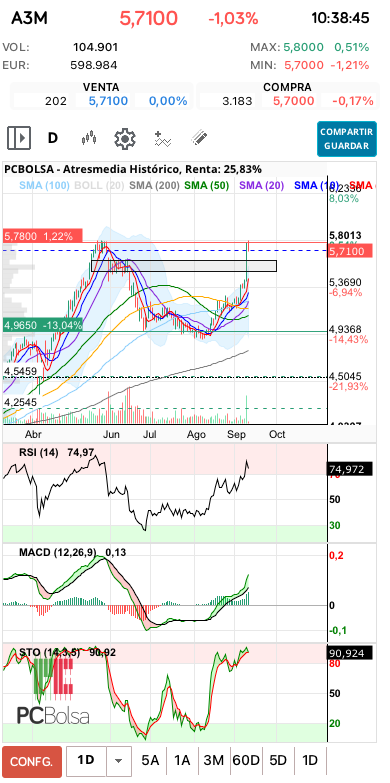
Task: Click the VENTA volume 202
Action: 55,101
